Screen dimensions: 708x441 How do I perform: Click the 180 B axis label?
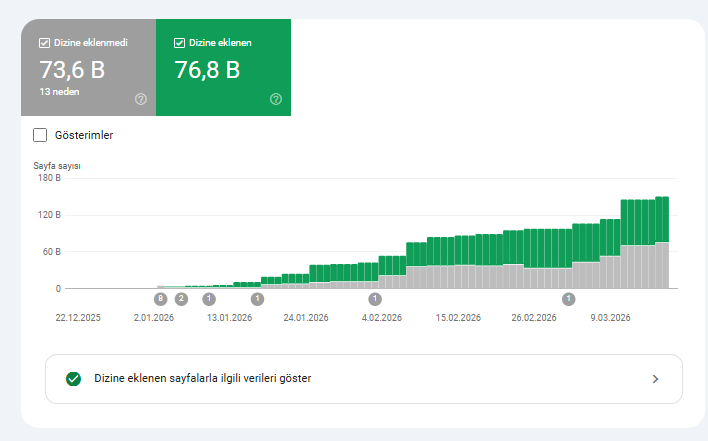[49, 178]
